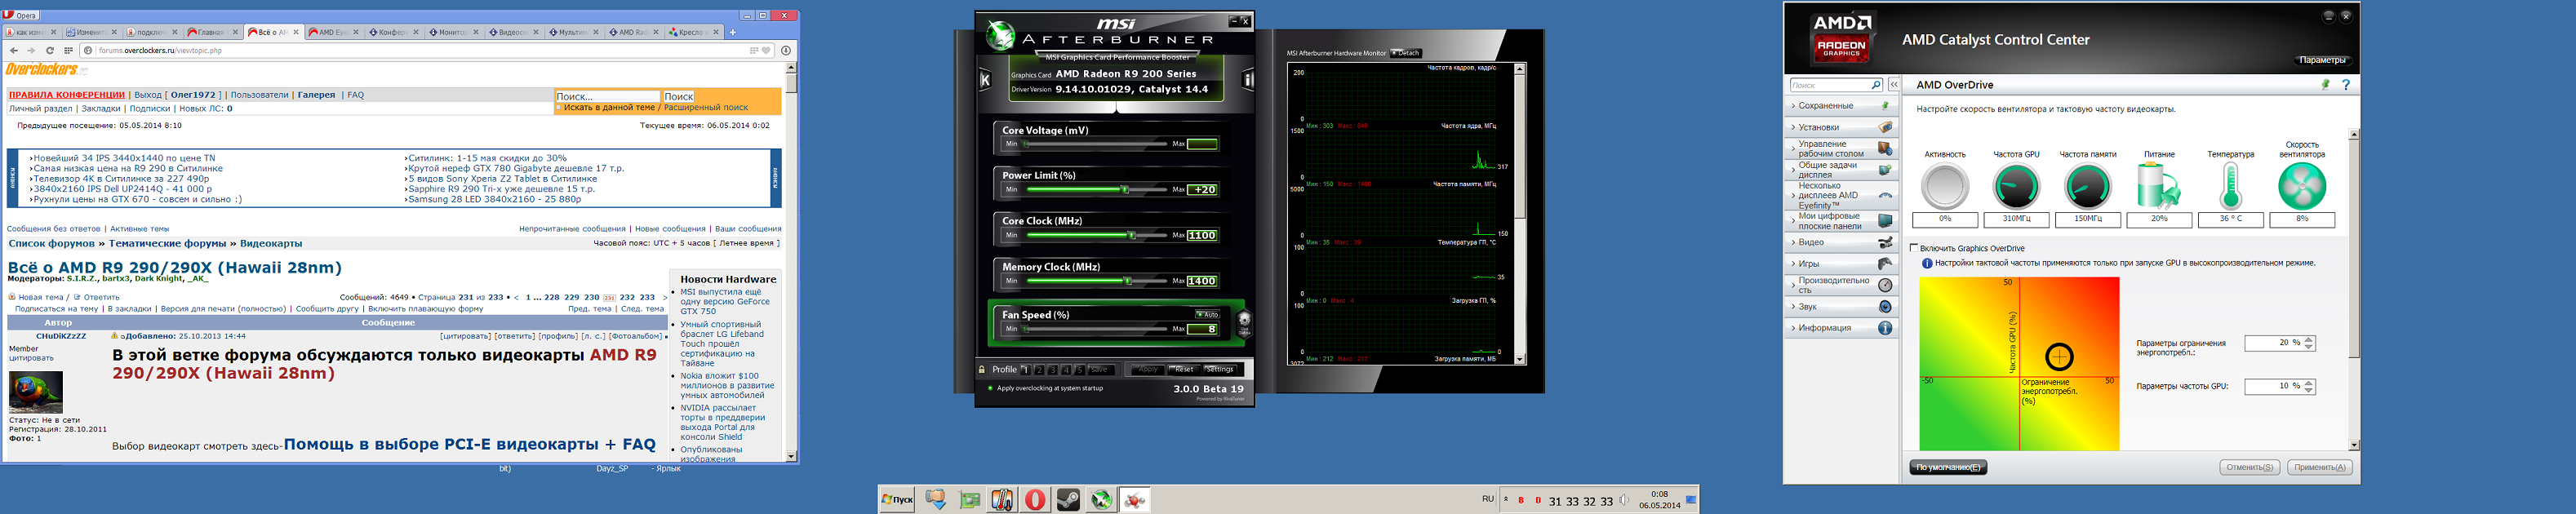
Task: Open 'ПРАВИЛА КОНФЕРЕНЦИИ' link
Action: pyautogui.click(x=67, y=95)
